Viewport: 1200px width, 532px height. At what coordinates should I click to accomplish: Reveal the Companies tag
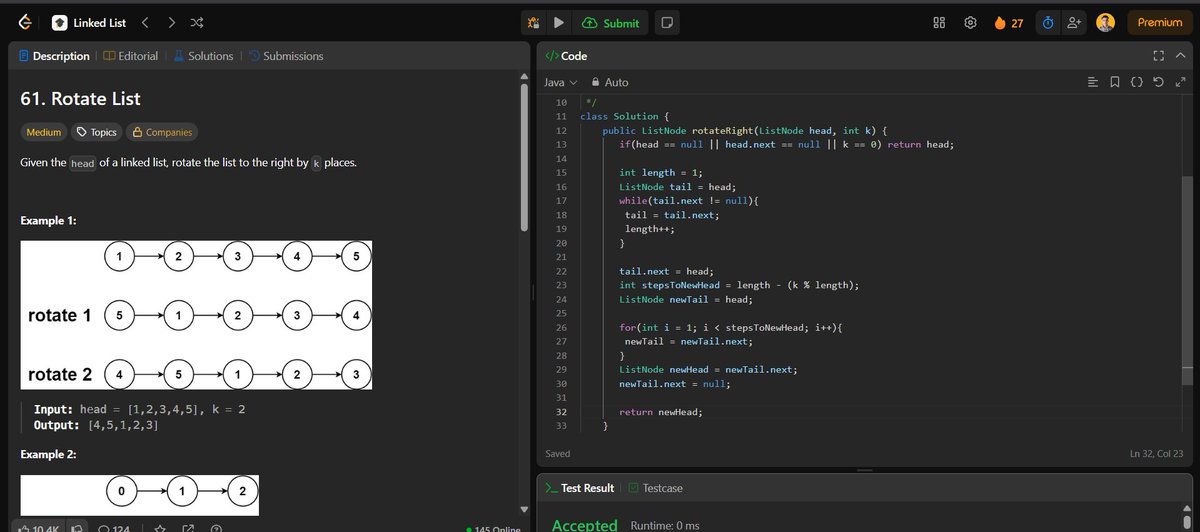pos(161,132)
